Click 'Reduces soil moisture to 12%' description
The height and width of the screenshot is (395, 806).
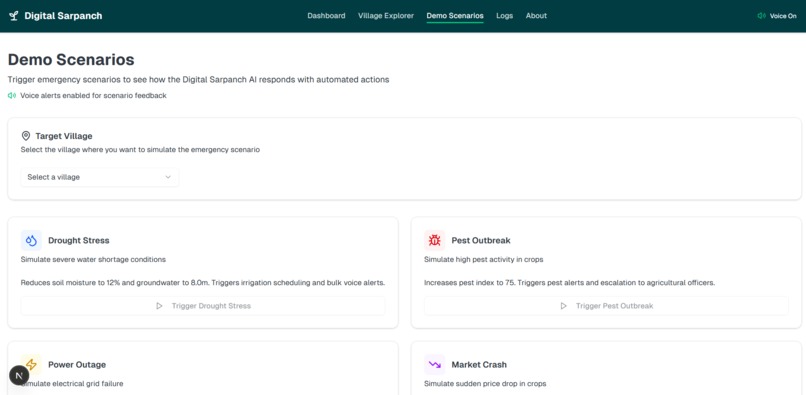203,283
